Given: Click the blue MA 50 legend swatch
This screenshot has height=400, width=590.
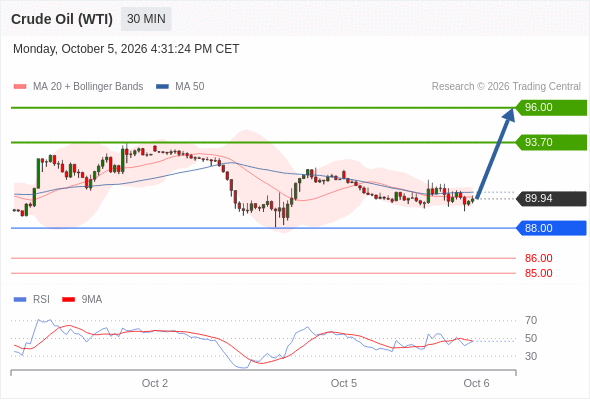Looking at the screenshot, I should coord(162,87).
